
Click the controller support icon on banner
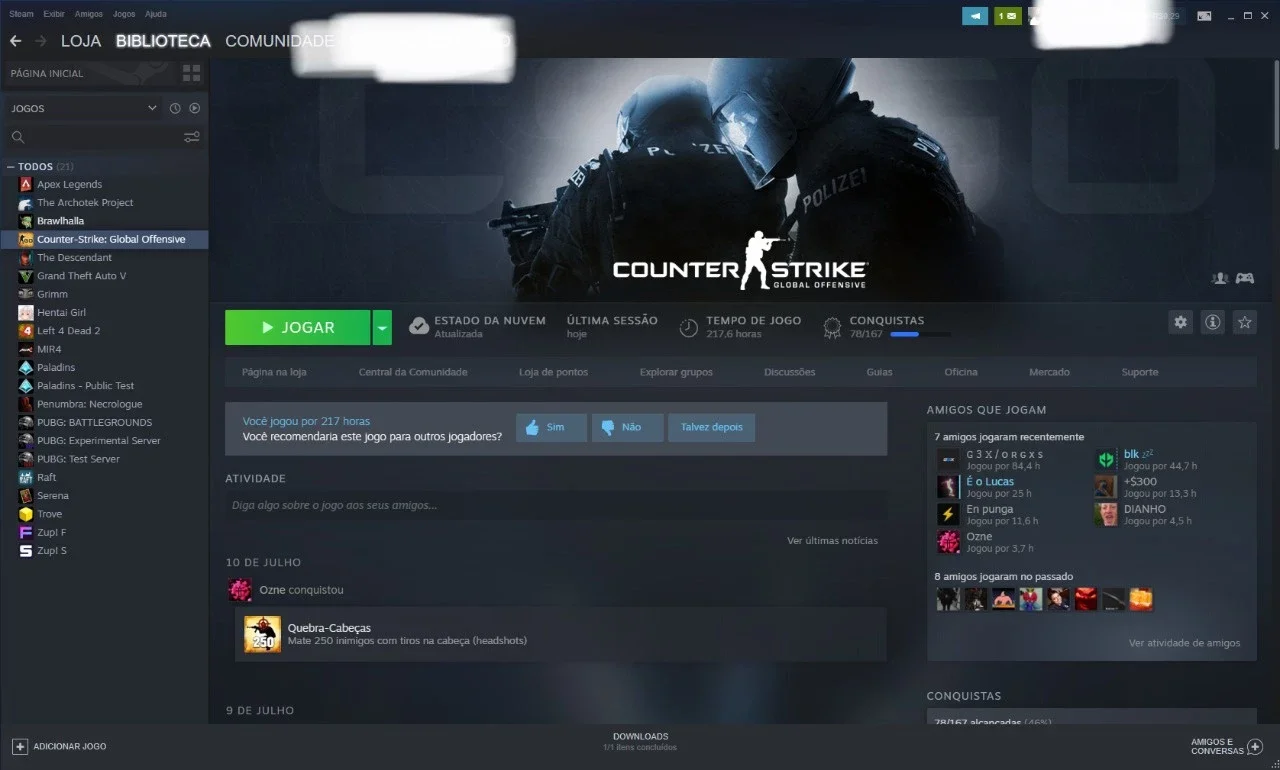[x=1244, y=278]
